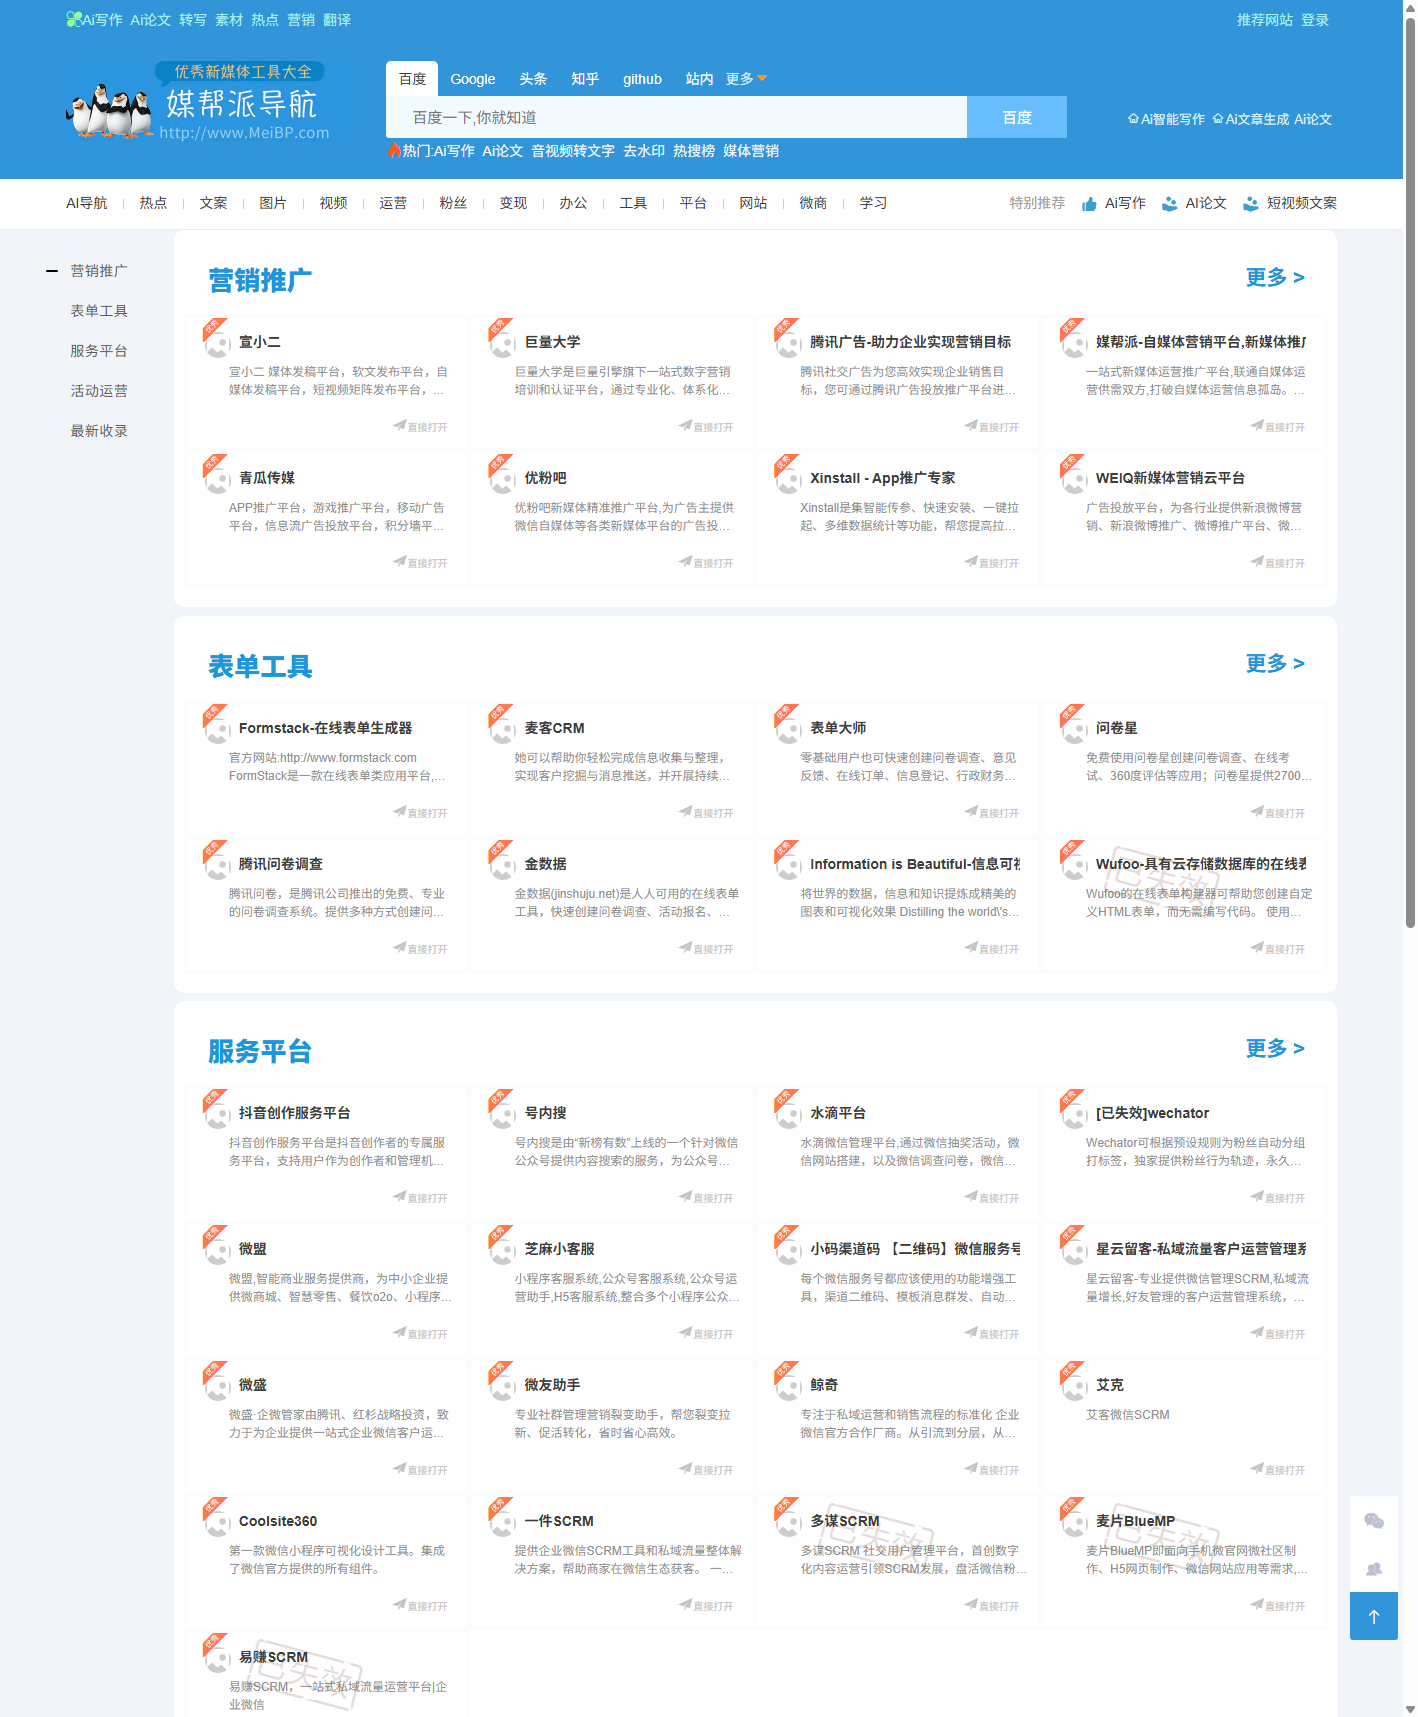
Task: Open the 站内 search tab
Action: 699,79
